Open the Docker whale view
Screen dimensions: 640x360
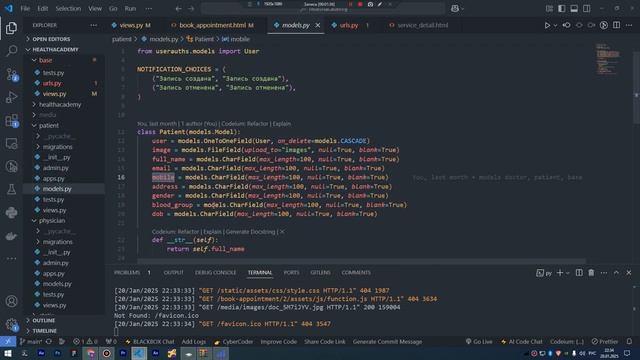point(11,236)
